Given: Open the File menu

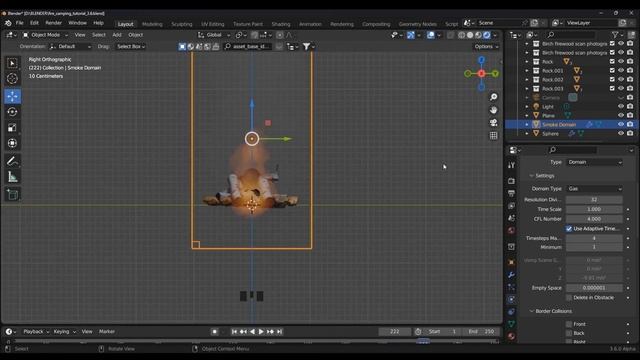Looking at the screenshot, I should coord(20,23).
